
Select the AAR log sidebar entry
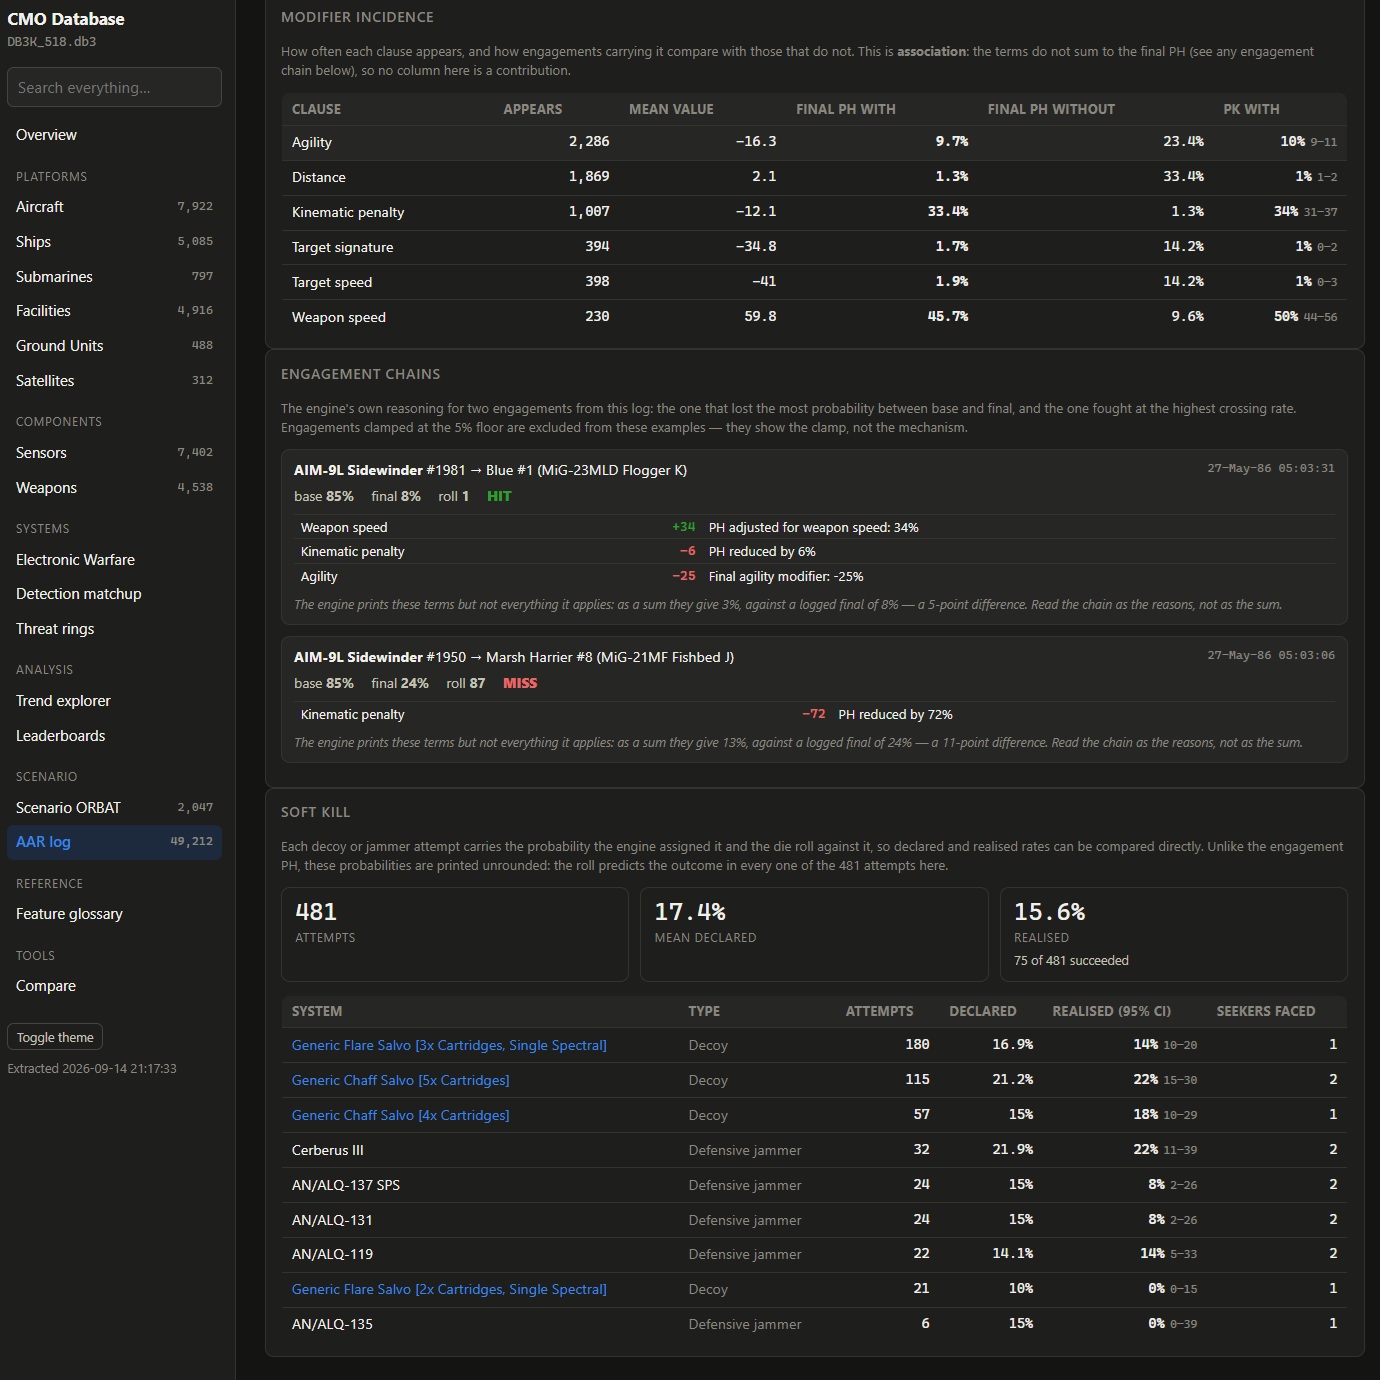[x=114, y=842]
